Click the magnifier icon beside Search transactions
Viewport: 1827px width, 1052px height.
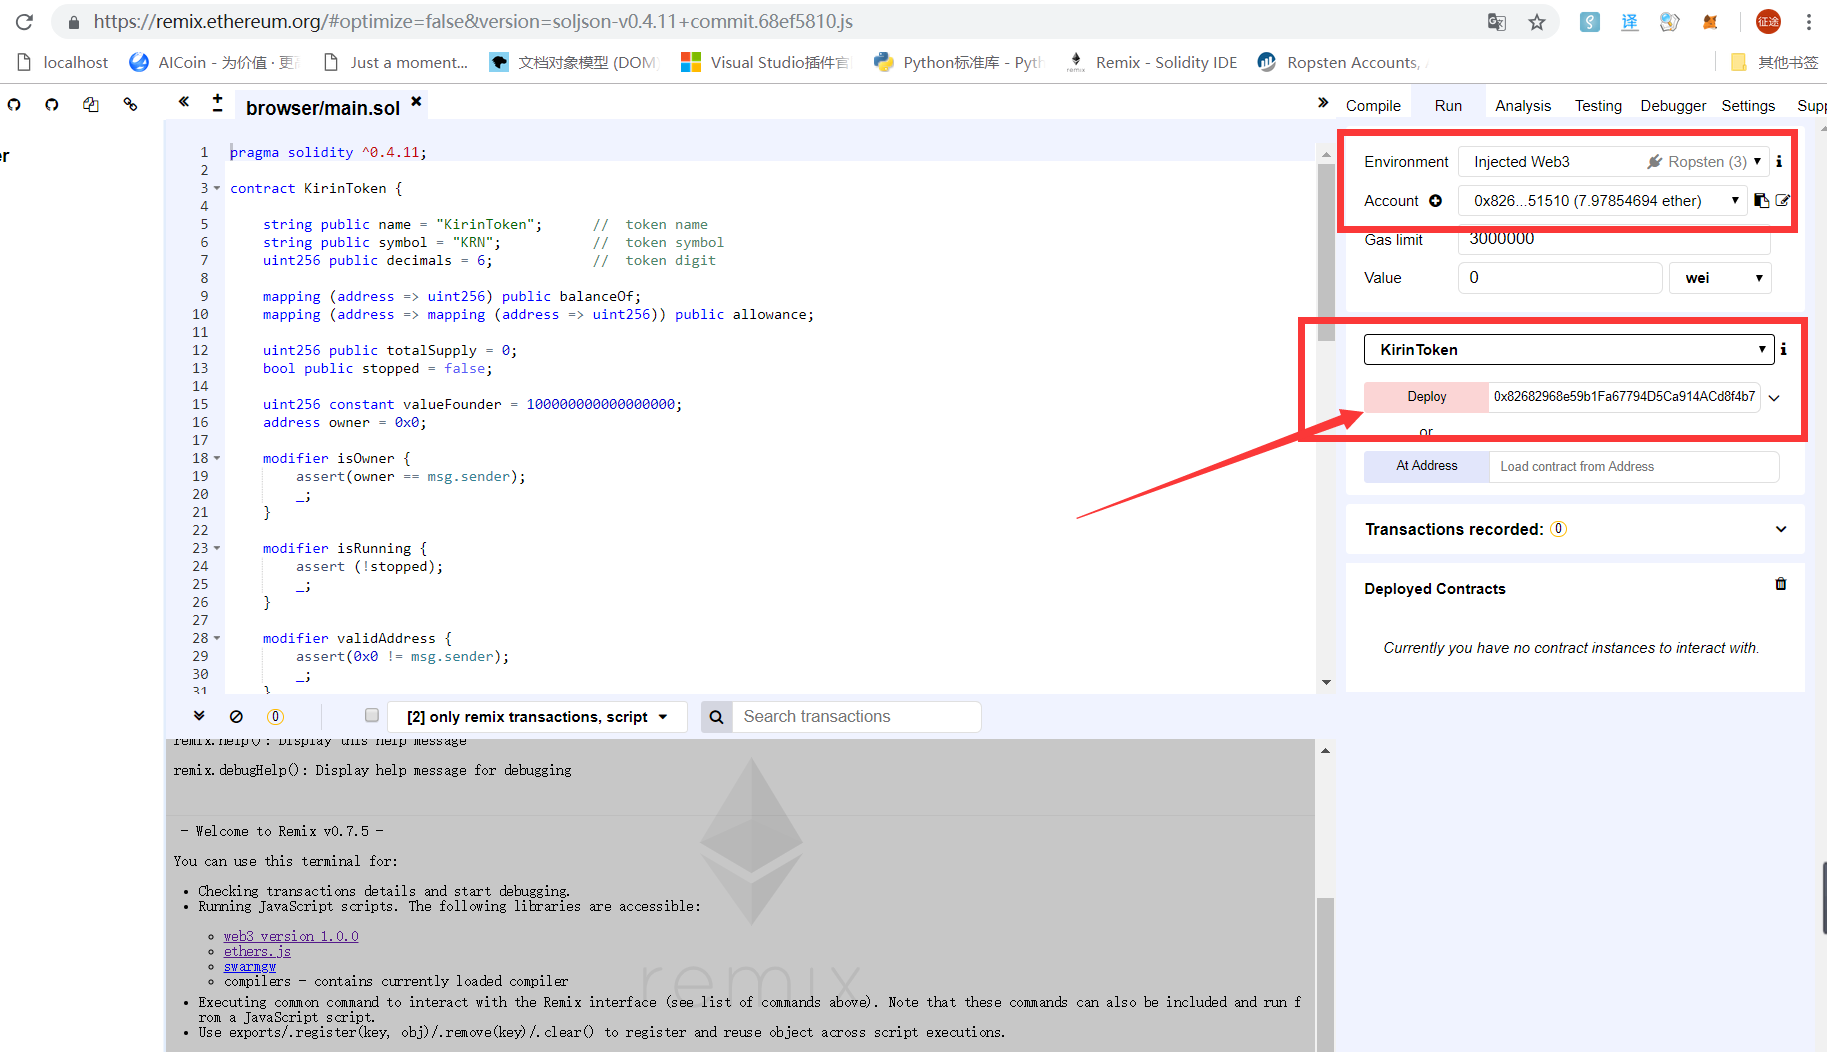point(716,716)
